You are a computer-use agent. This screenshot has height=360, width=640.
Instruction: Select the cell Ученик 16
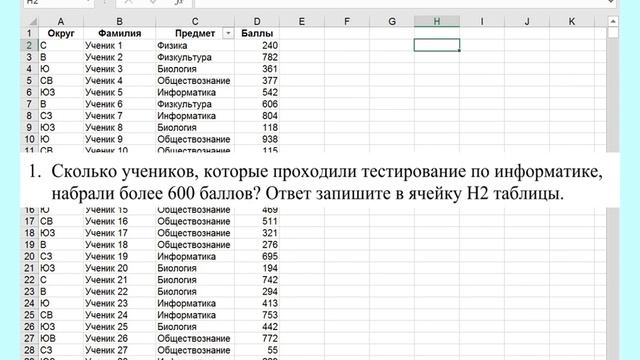pyautogui.click(x=120, y=221)
